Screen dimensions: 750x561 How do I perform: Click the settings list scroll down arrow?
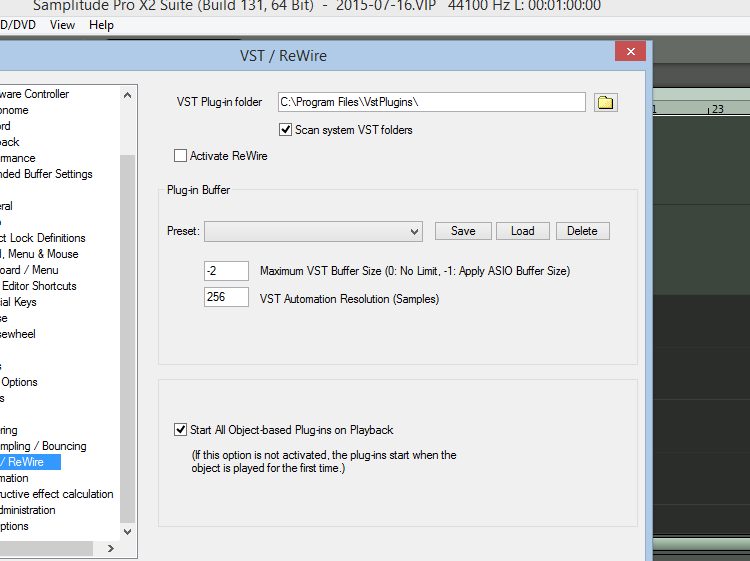[127, 531]
